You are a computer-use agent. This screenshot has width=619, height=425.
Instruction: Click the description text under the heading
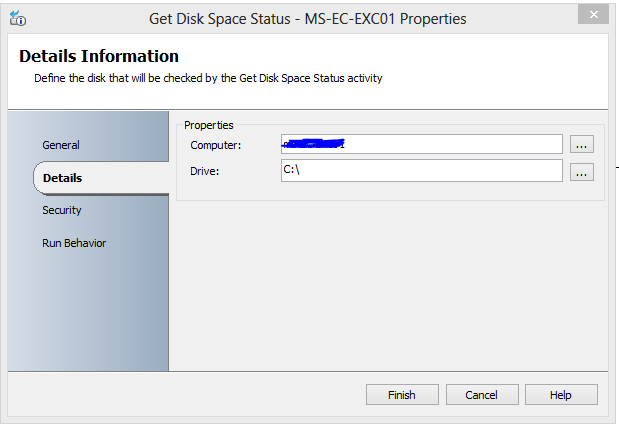coord(208,77)
